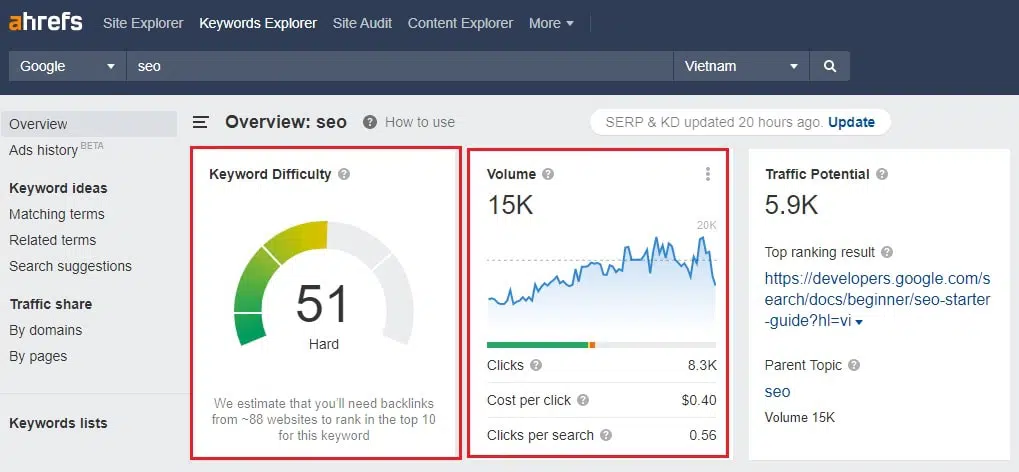
Task: Open Keywords Explorer
Action: tap(258, 23)
